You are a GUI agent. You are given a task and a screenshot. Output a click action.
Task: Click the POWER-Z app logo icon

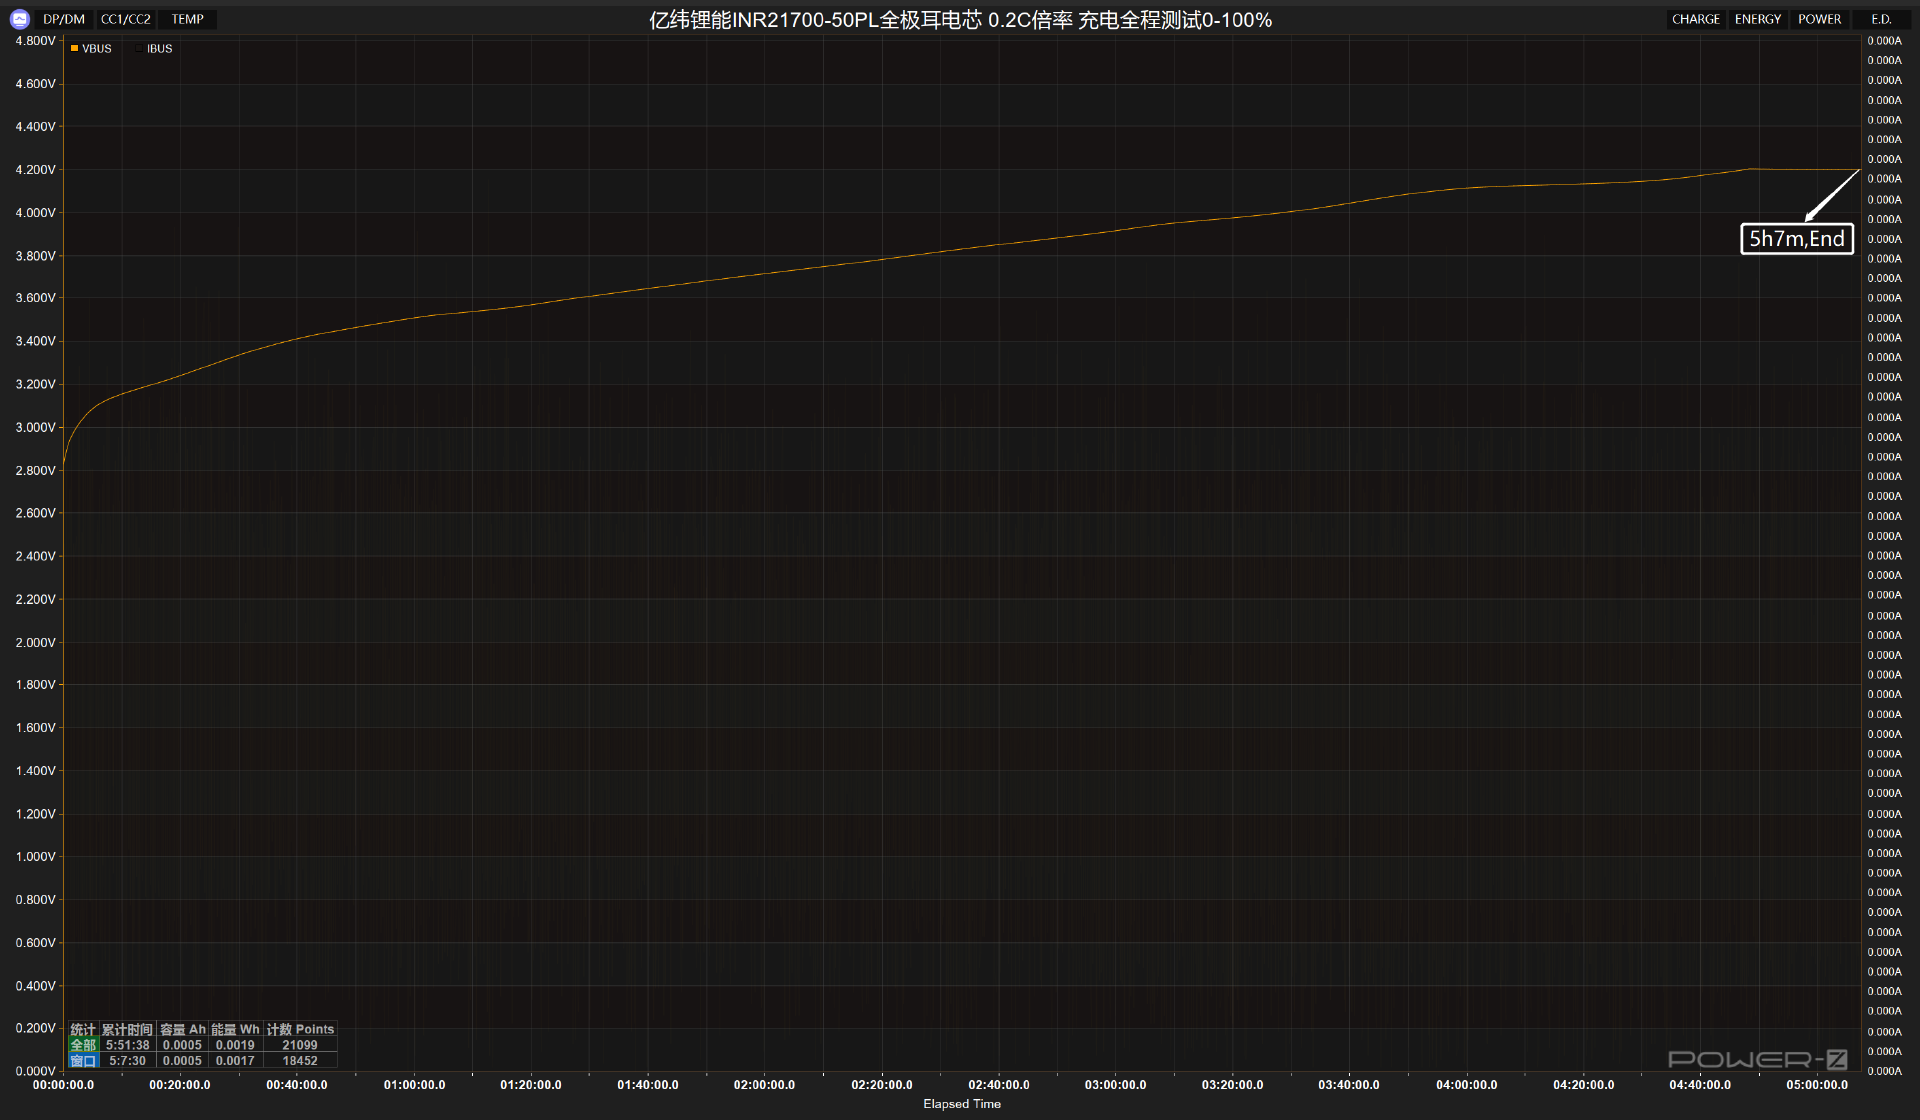tap(19, 19)
